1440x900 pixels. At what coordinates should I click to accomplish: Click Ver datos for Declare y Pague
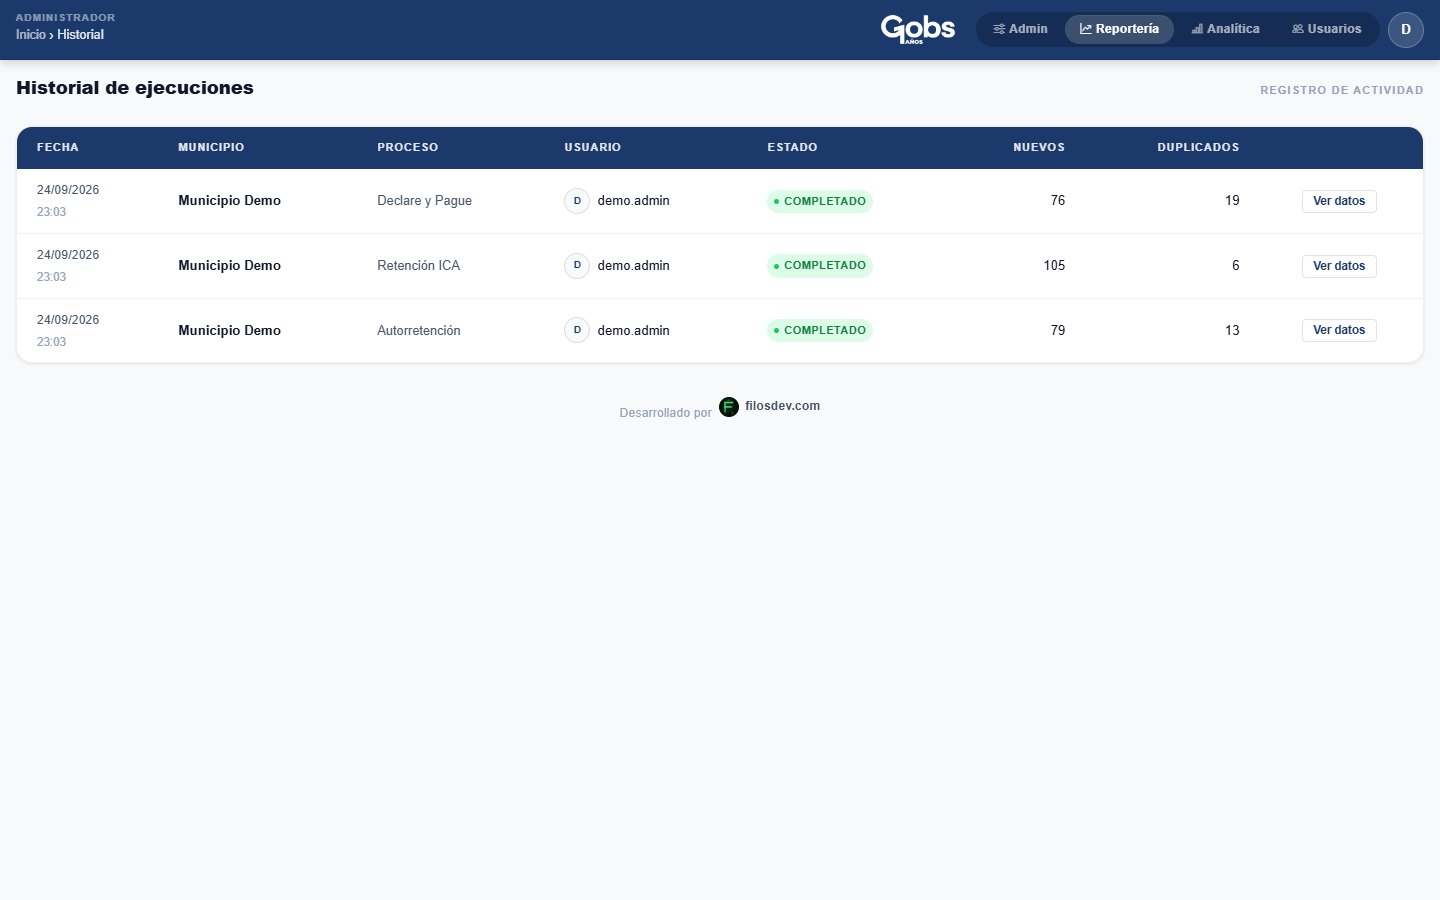click(1339, 201)
